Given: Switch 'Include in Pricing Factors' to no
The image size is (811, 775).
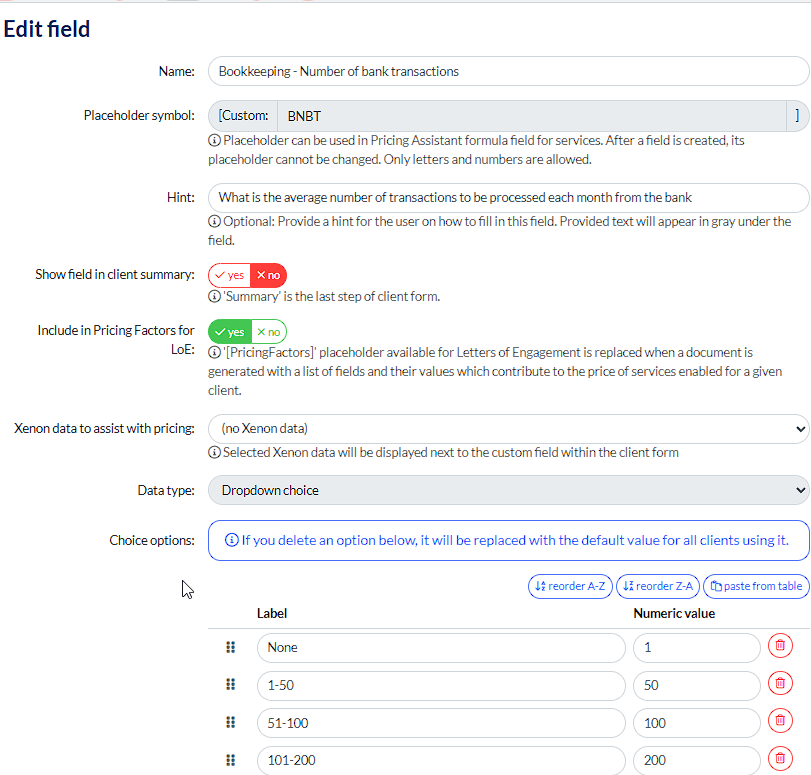Looking at the screenshot, I should pyautogui.click(x=268, y=332).
